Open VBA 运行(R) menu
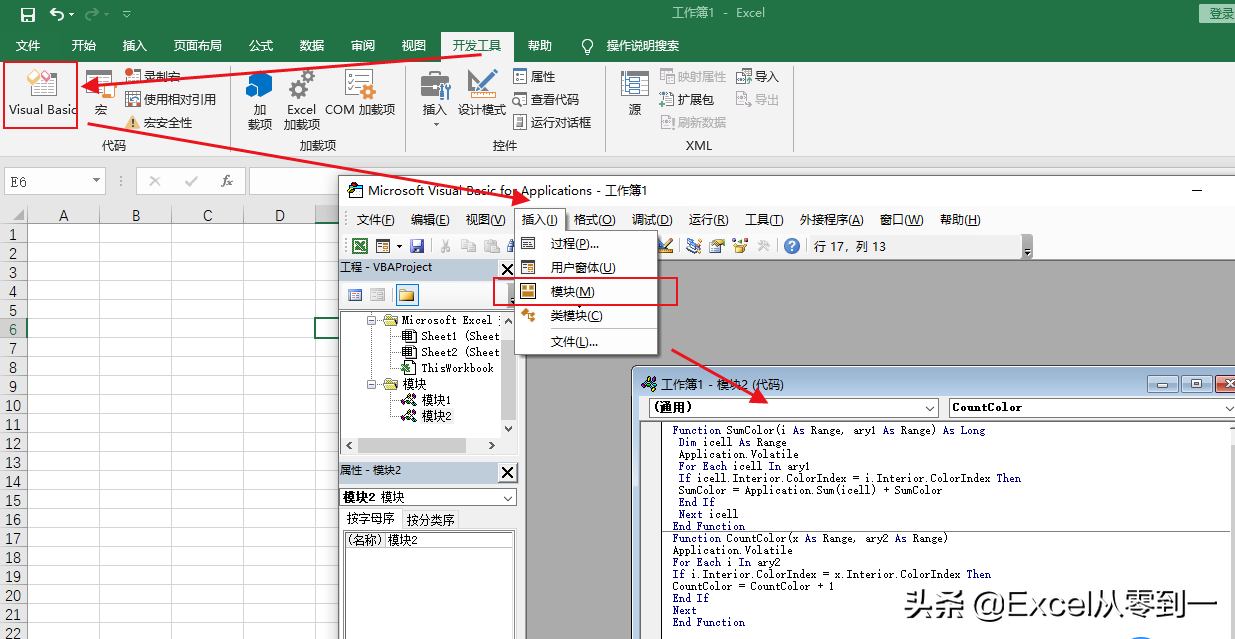The image size is (1235, 639). pyautogui.click(x=708, y=220)
